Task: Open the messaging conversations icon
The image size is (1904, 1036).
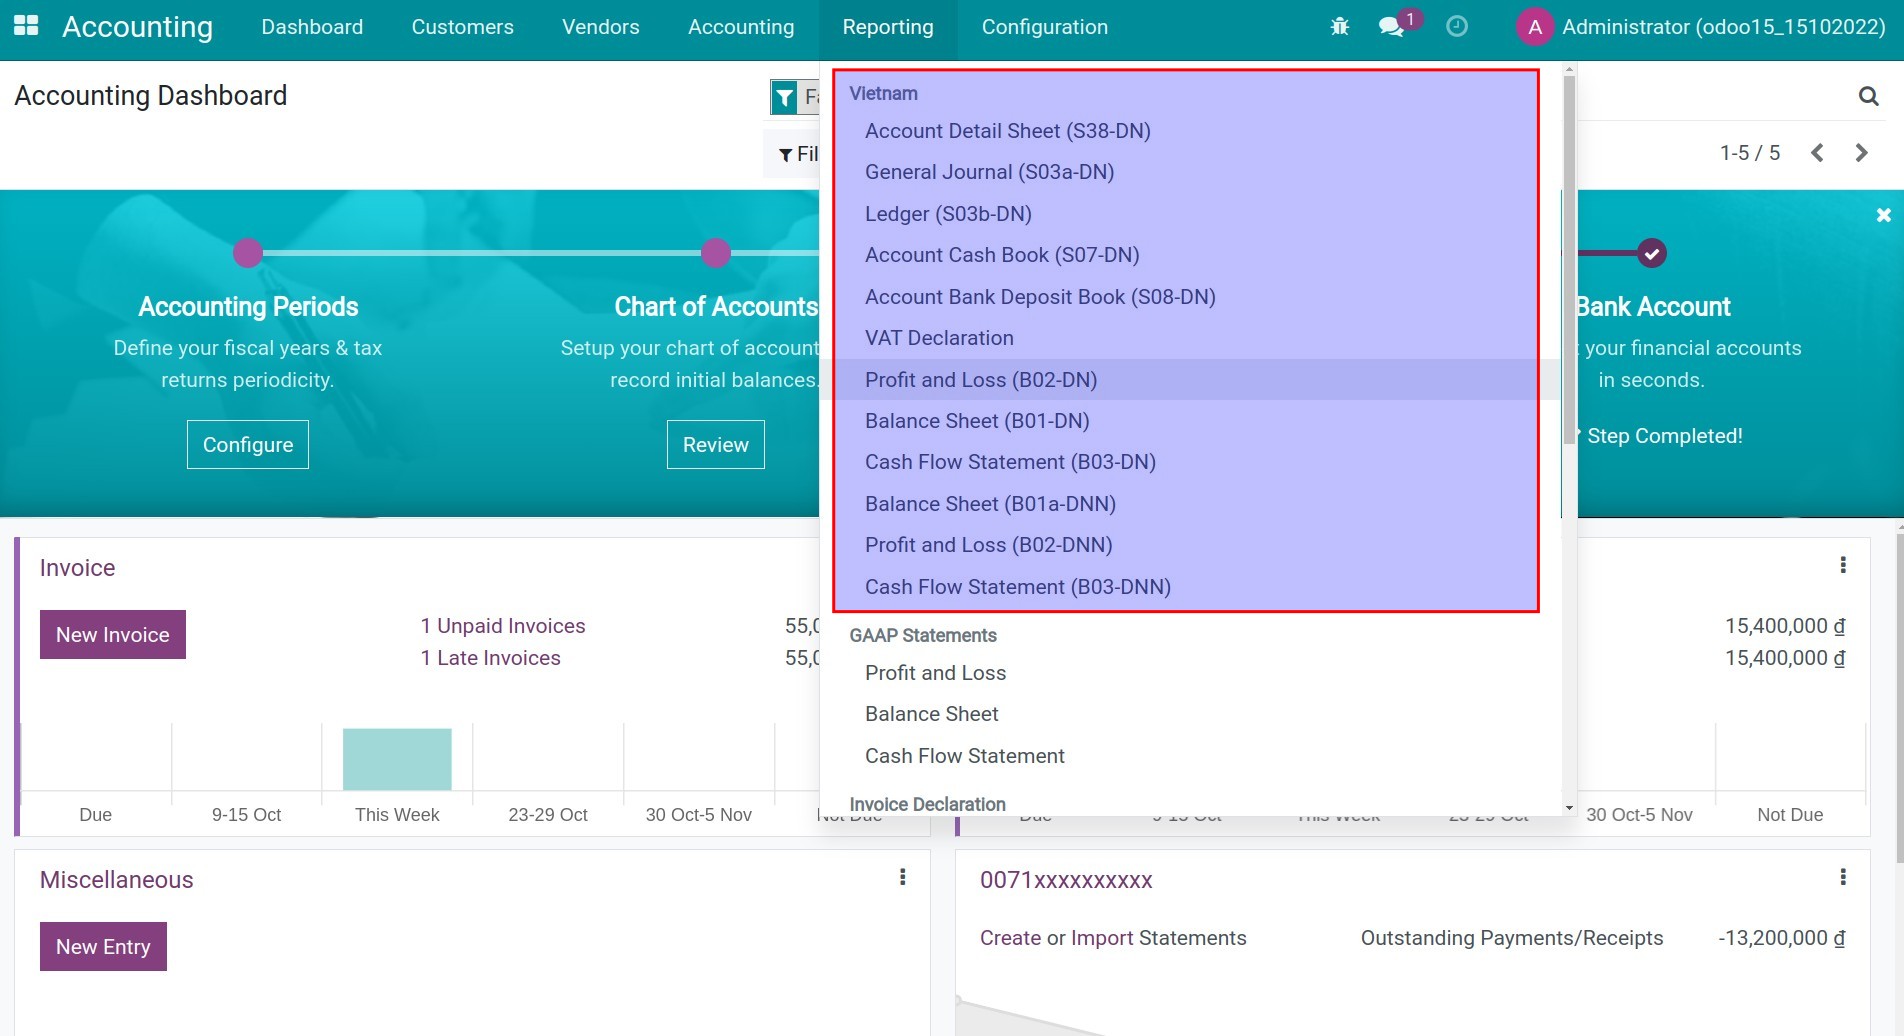Action: [1390, 28]
